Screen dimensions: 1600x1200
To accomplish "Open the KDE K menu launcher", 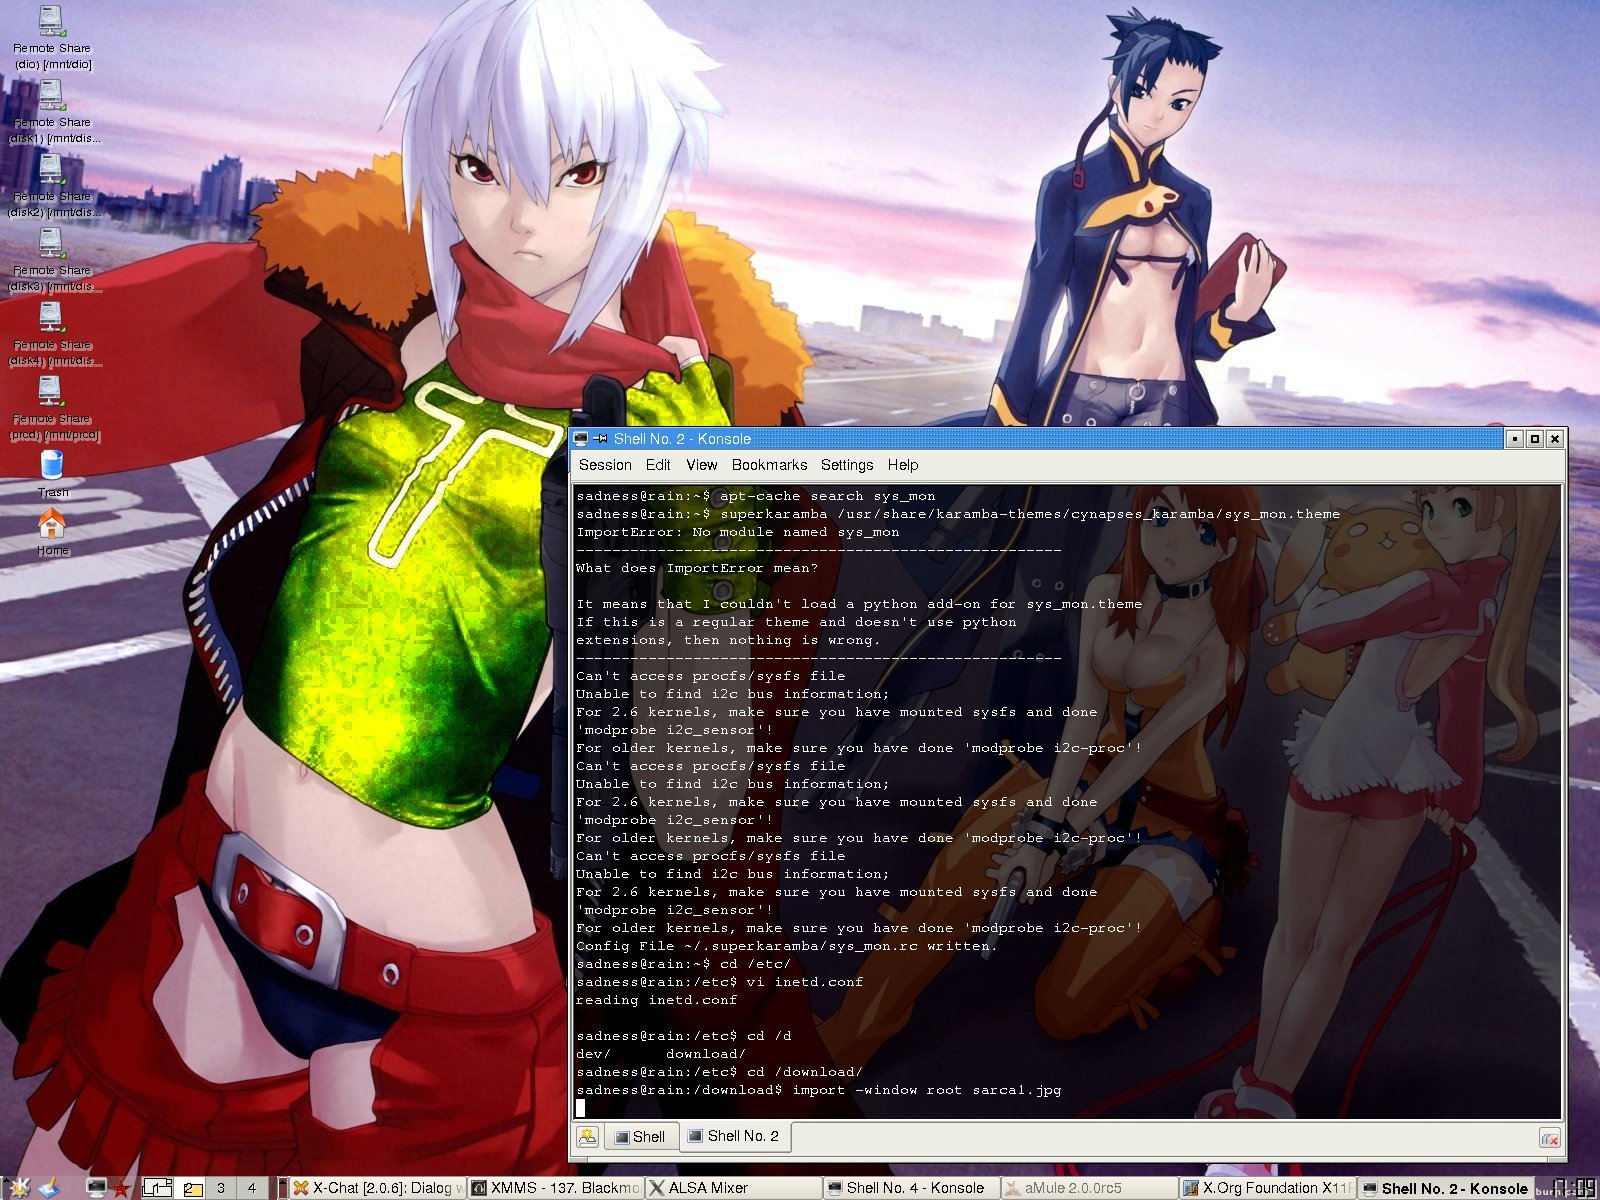I will tap(21, 1187).
